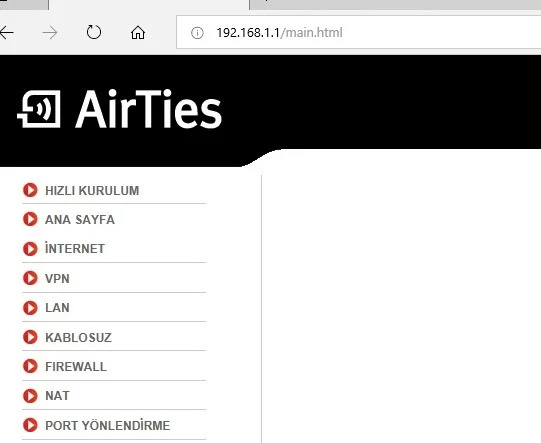Open the VPN menu
This screenshot has width=541, height=443.
click(x=57, y=278)
